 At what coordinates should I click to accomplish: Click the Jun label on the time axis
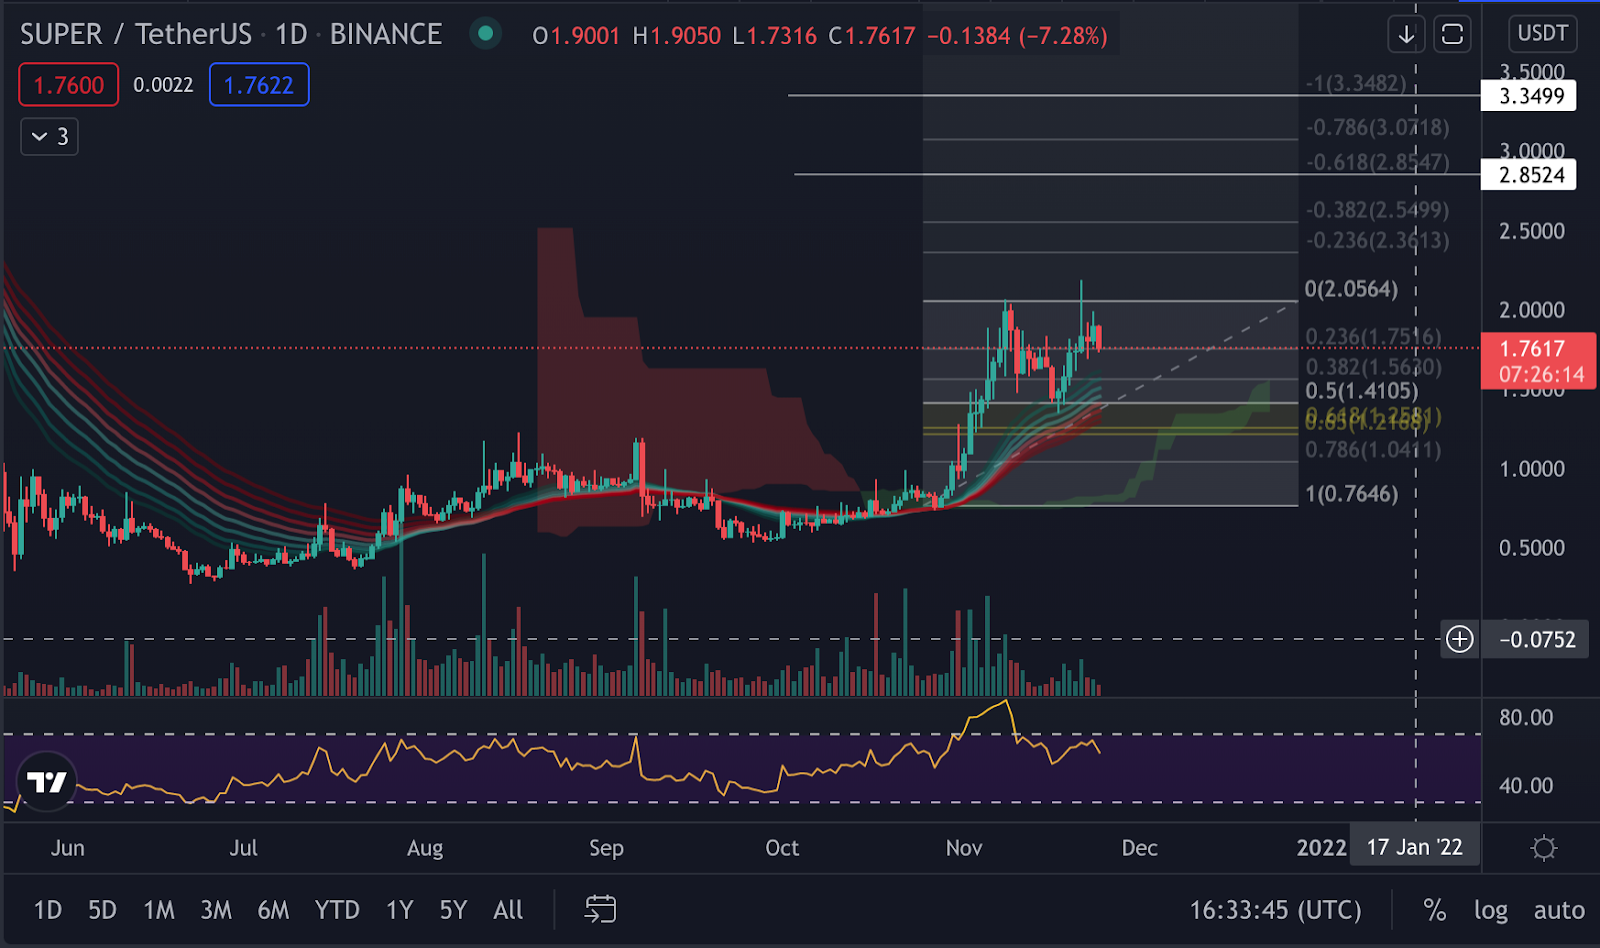tap(67, 848)
